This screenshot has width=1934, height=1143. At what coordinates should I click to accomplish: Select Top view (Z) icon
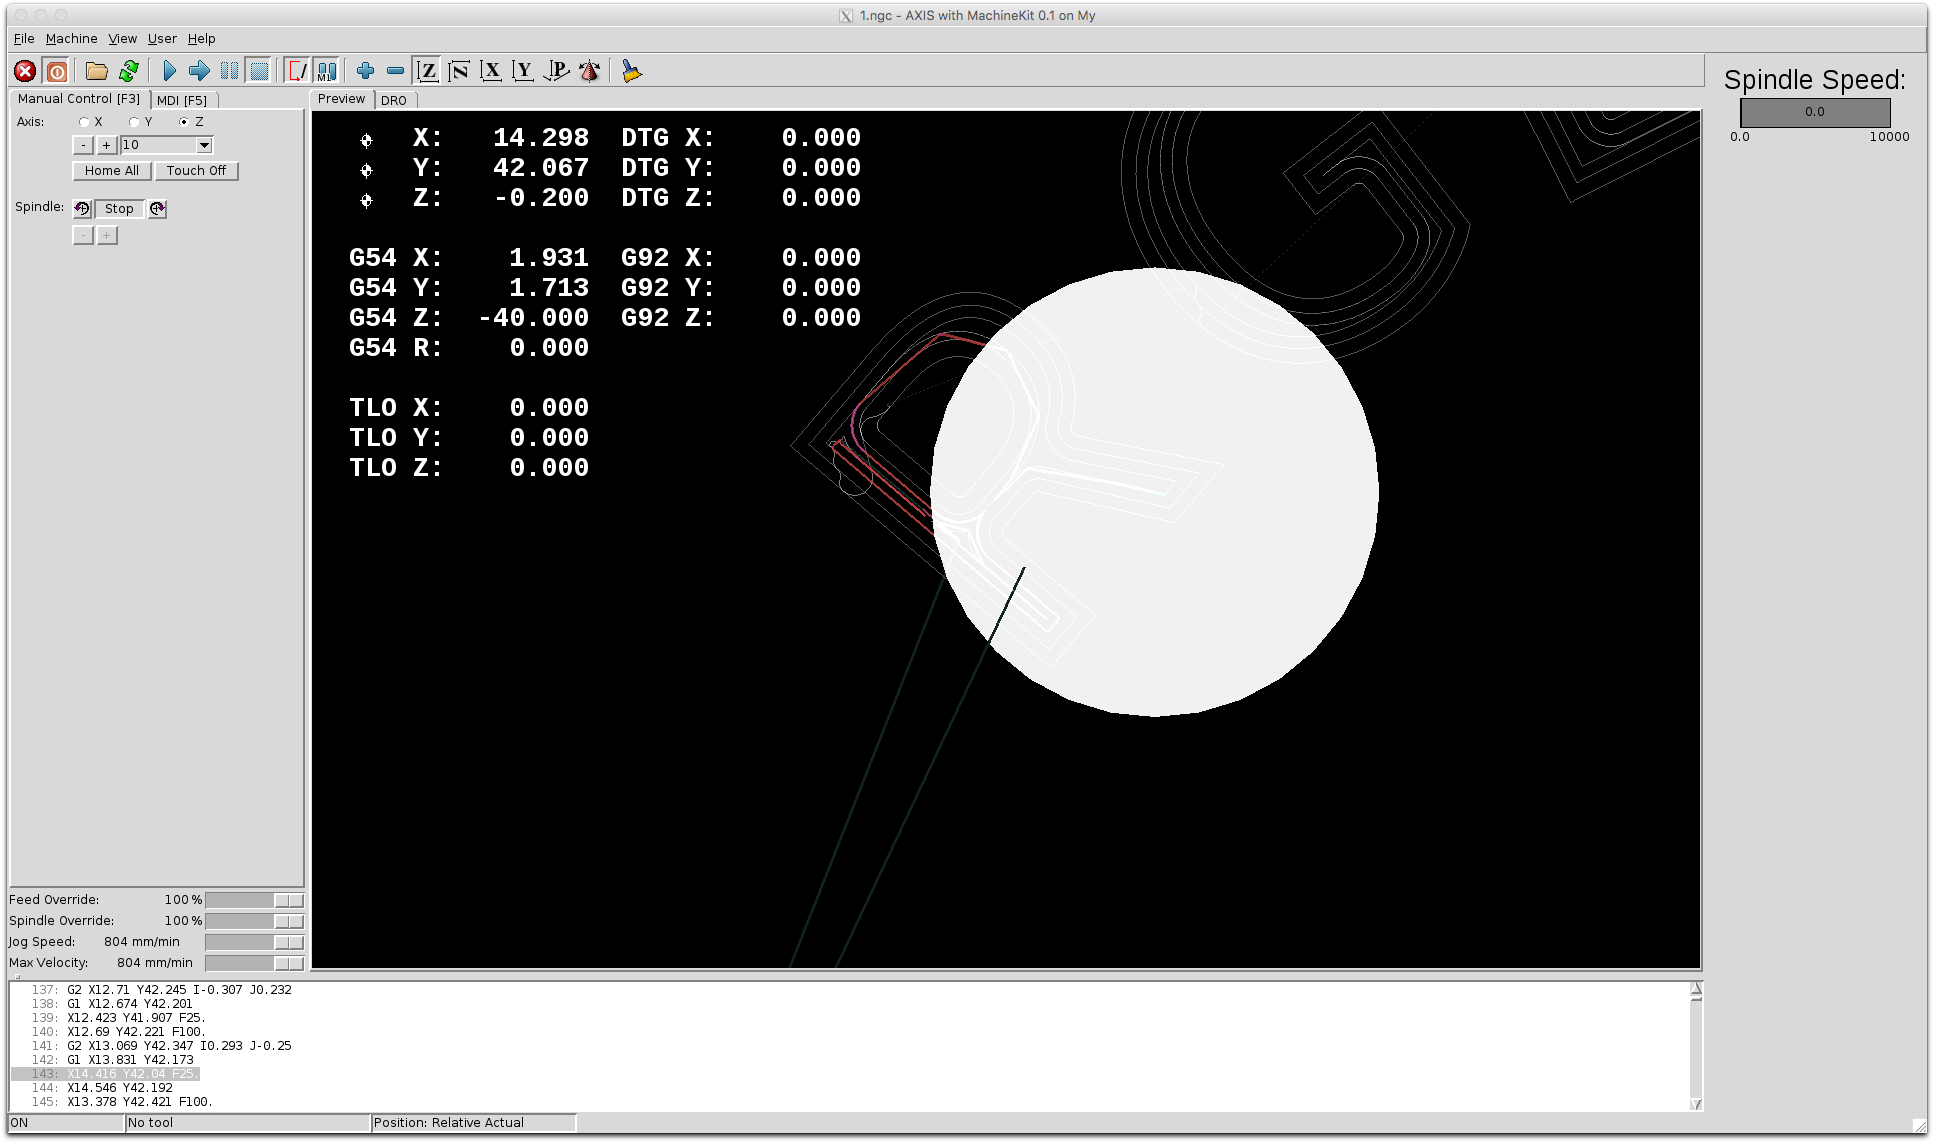[x=427, y=71]
